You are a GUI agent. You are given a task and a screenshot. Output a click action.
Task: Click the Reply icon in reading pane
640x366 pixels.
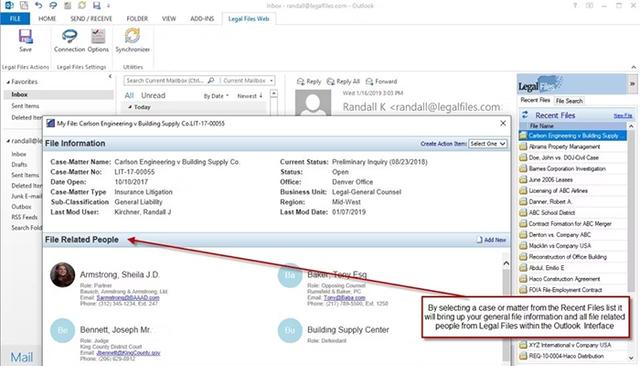[x=300, y=82]
